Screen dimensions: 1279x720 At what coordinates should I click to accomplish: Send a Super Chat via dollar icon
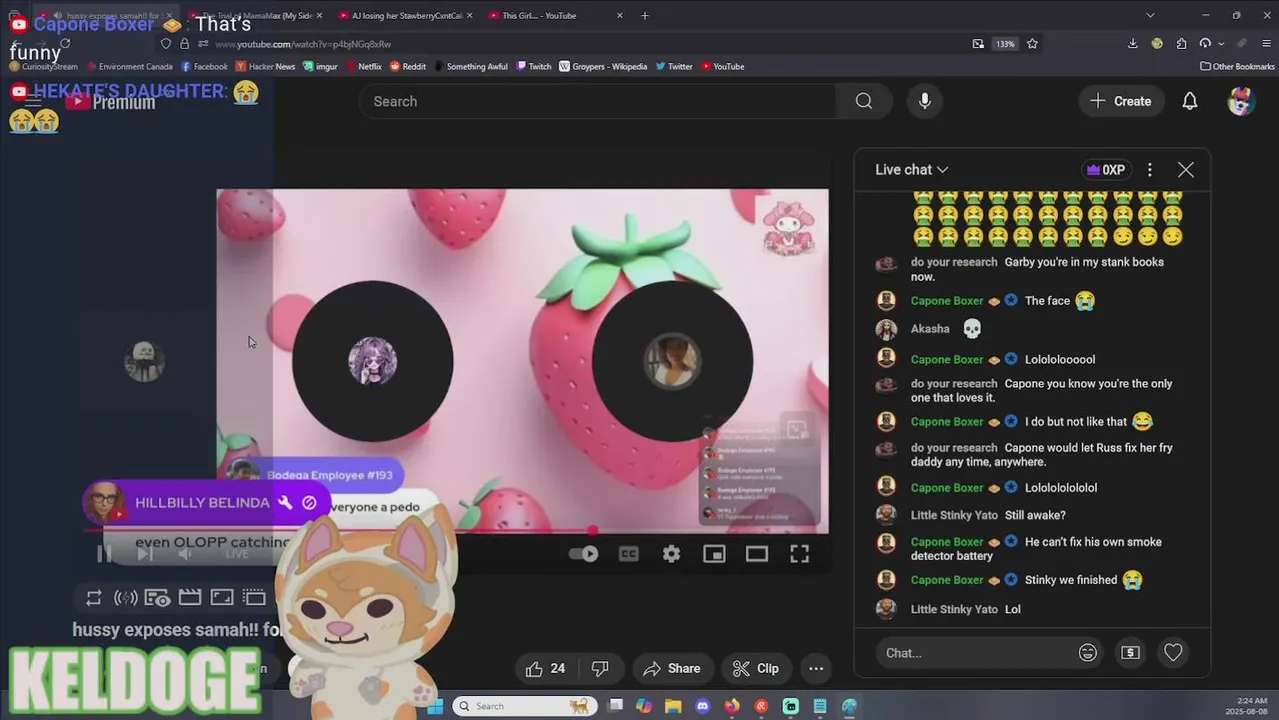1130,653
